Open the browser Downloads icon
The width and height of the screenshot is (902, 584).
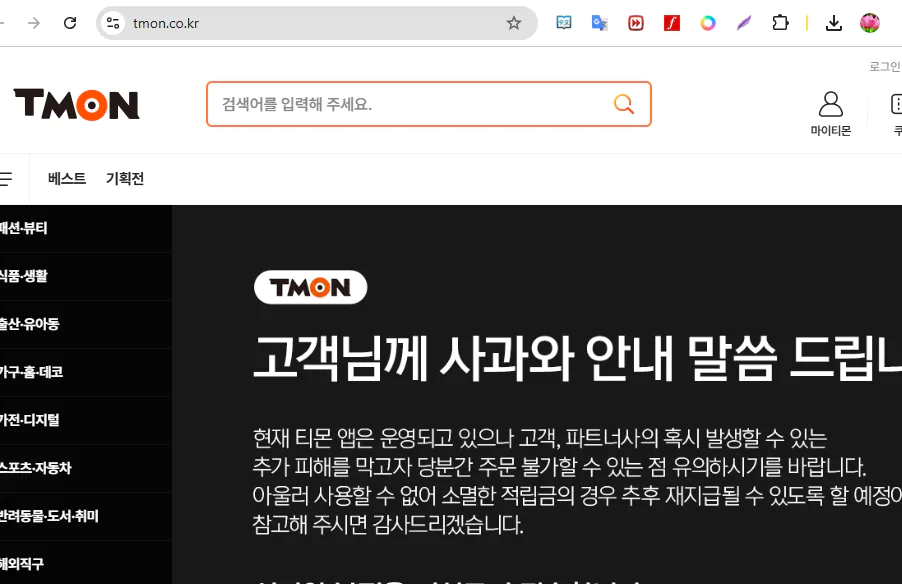[x=834, y=23]
